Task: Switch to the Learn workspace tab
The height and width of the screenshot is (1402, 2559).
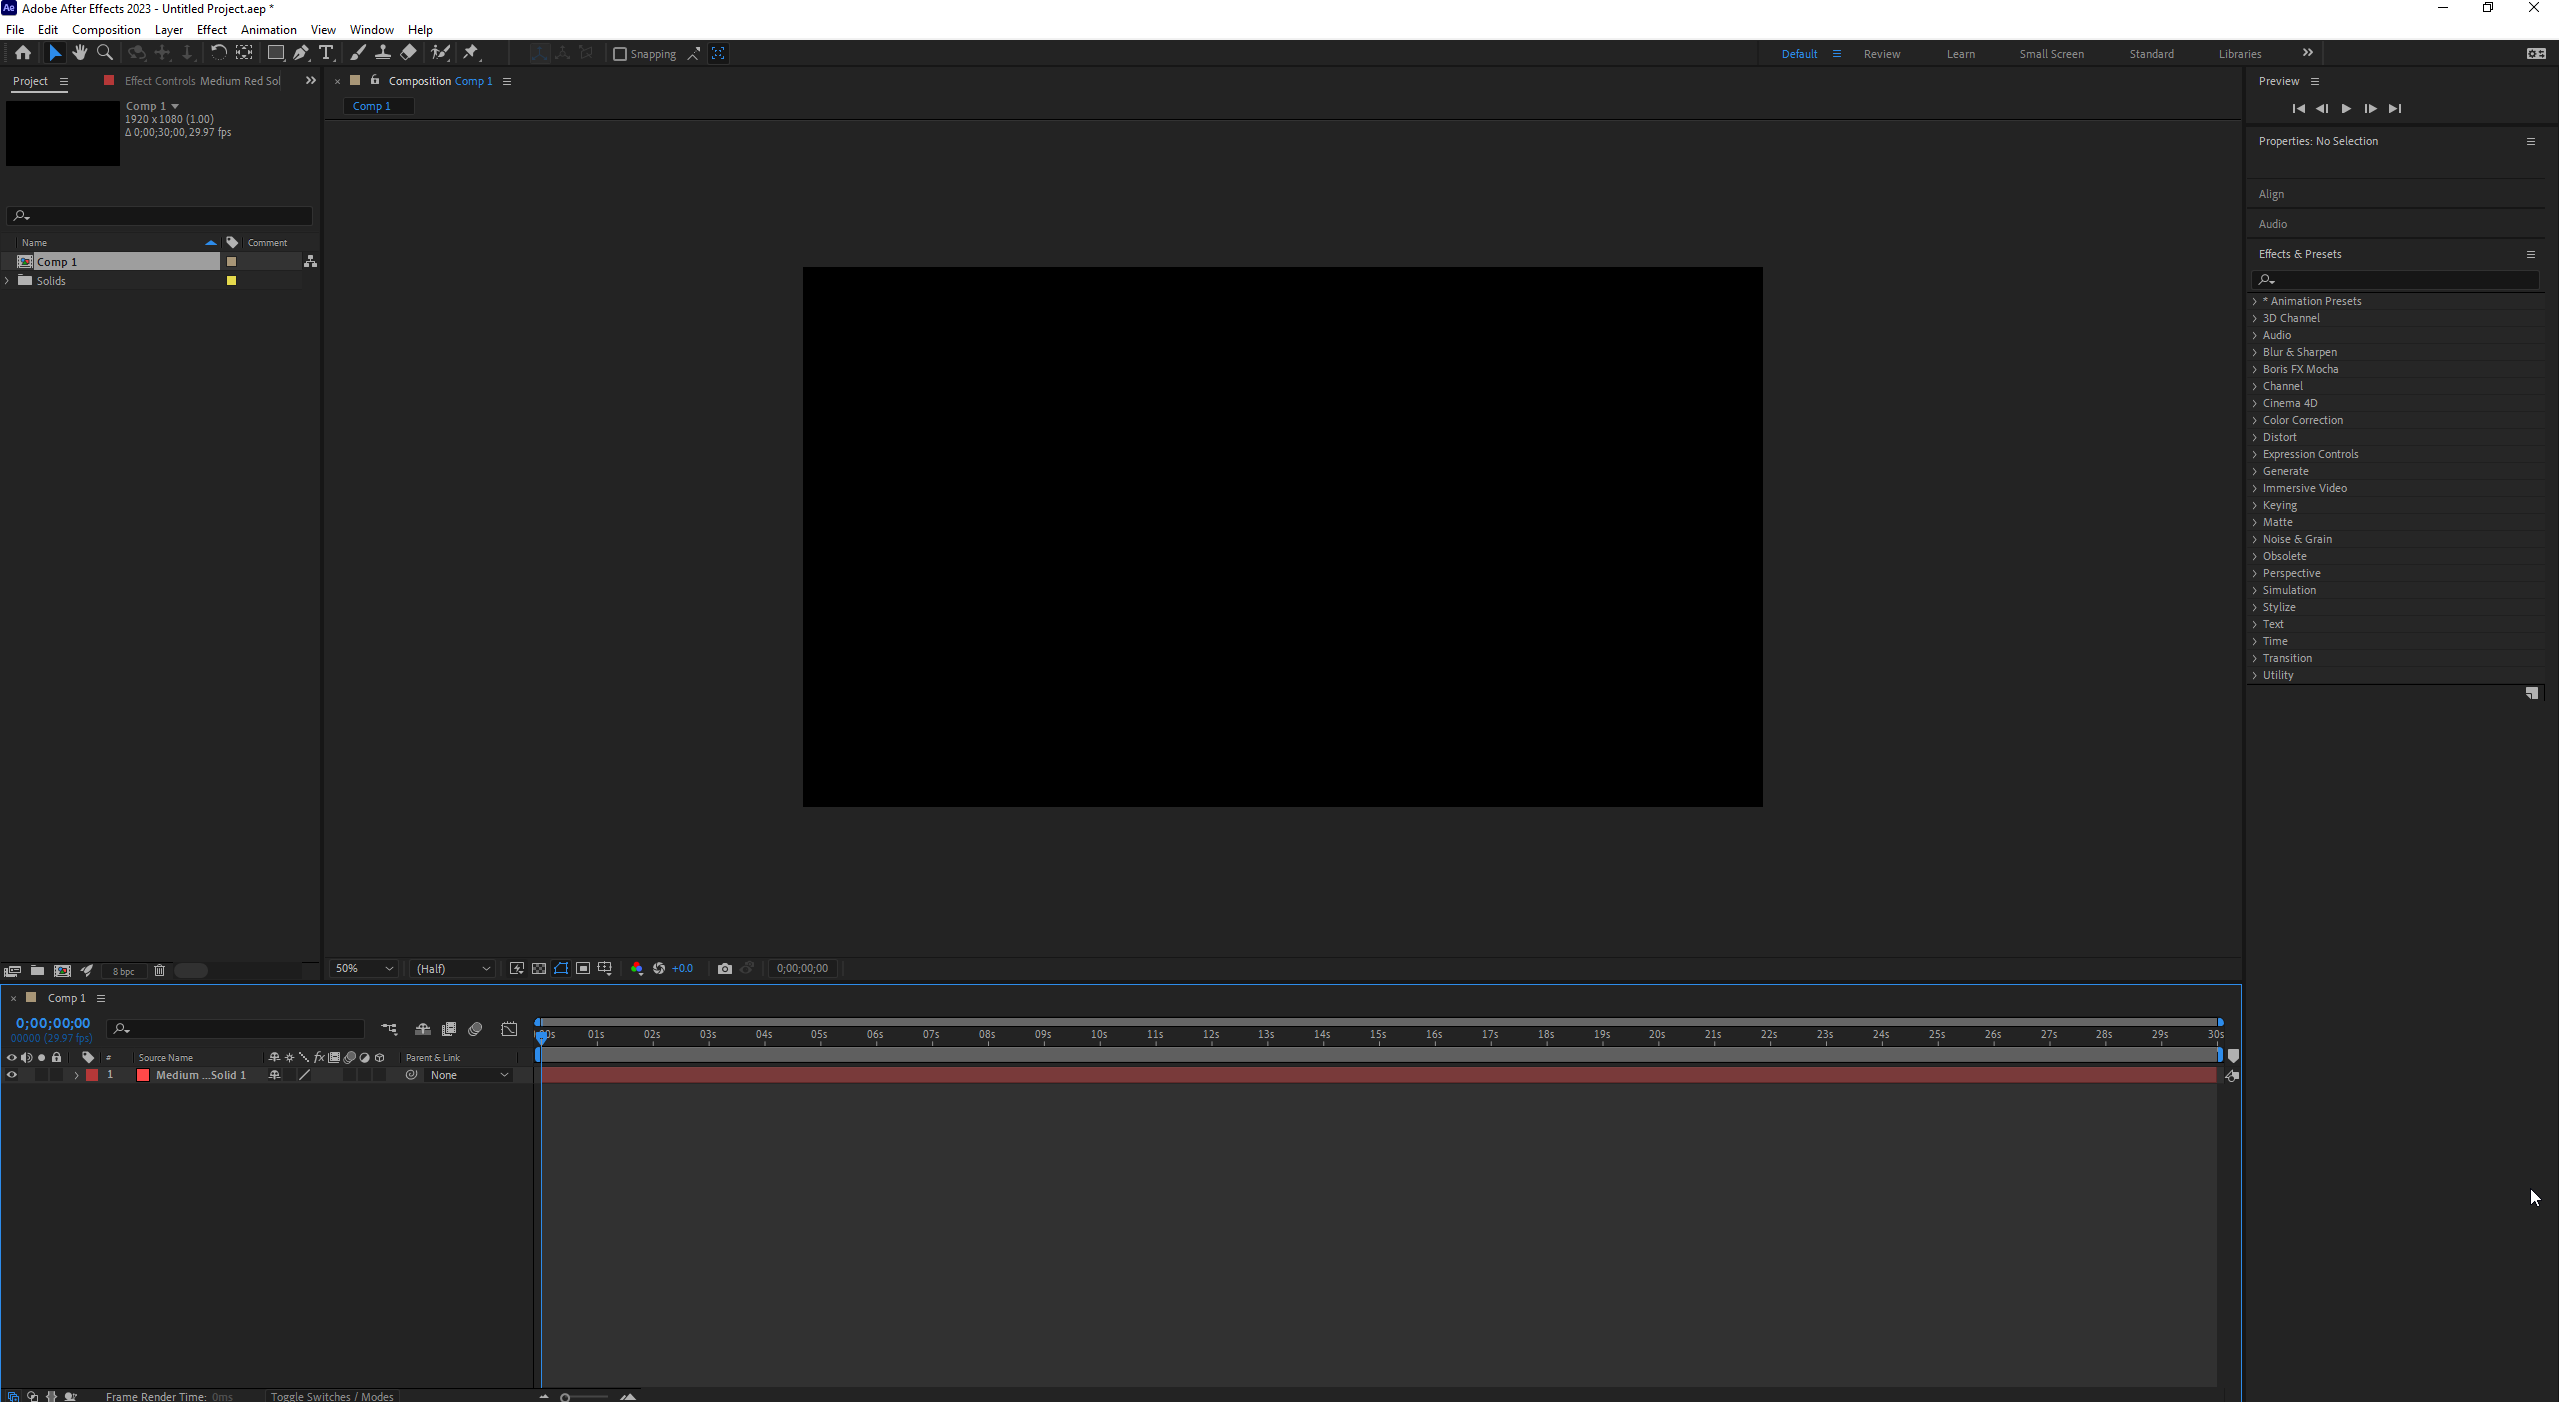Action: 1960,54
